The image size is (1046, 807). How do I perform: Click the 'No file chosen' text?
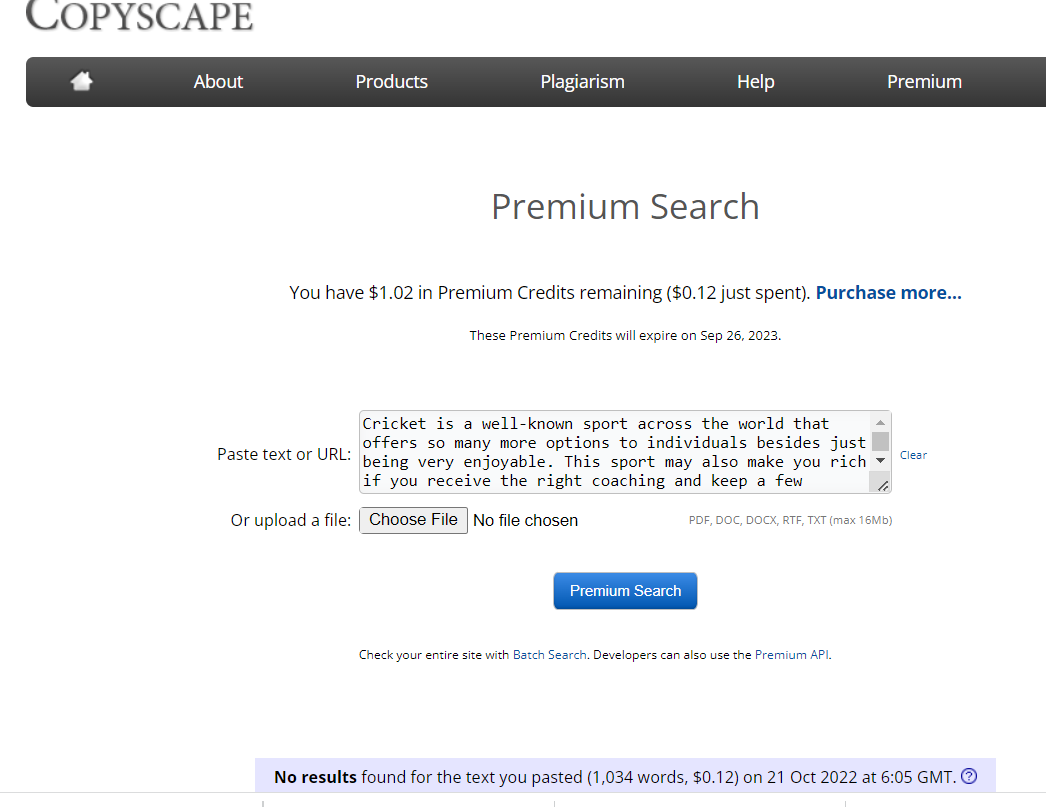525,520
